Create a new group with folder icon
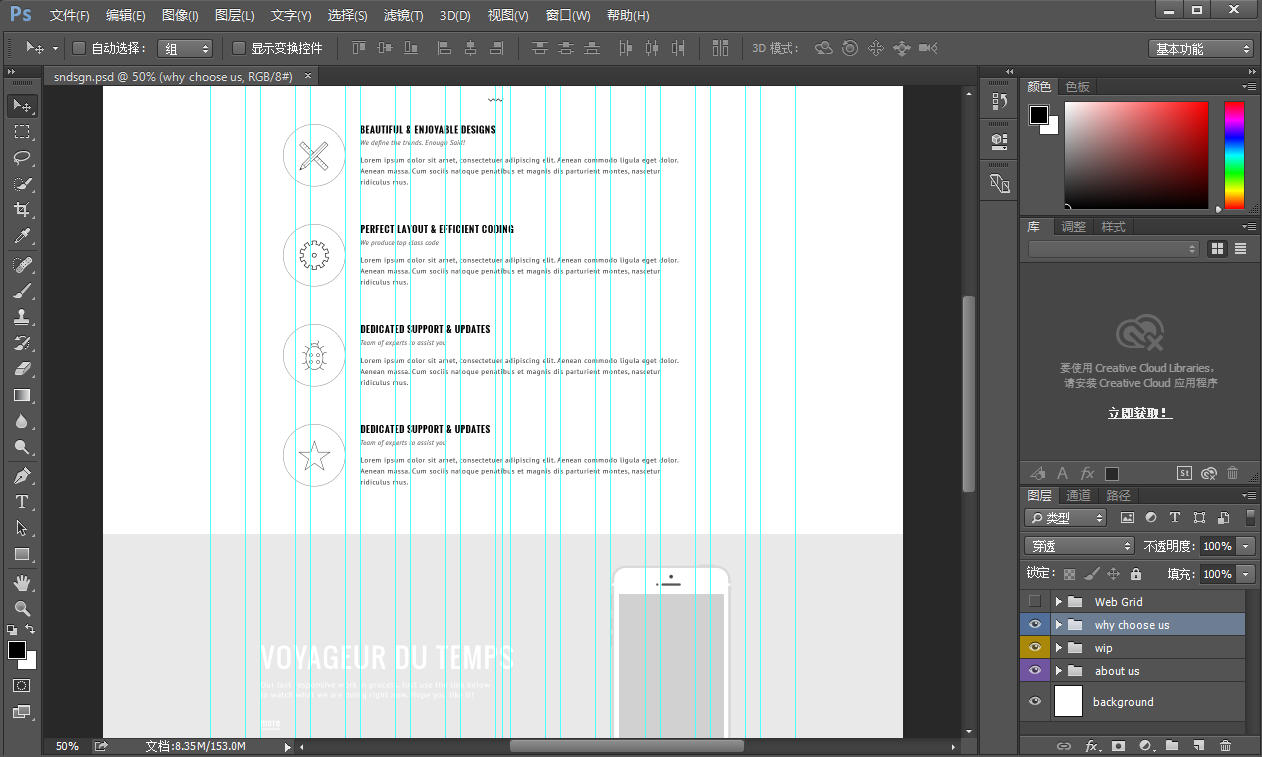The height and width of the screenshot is (757, 1262). coord(1171,746)
